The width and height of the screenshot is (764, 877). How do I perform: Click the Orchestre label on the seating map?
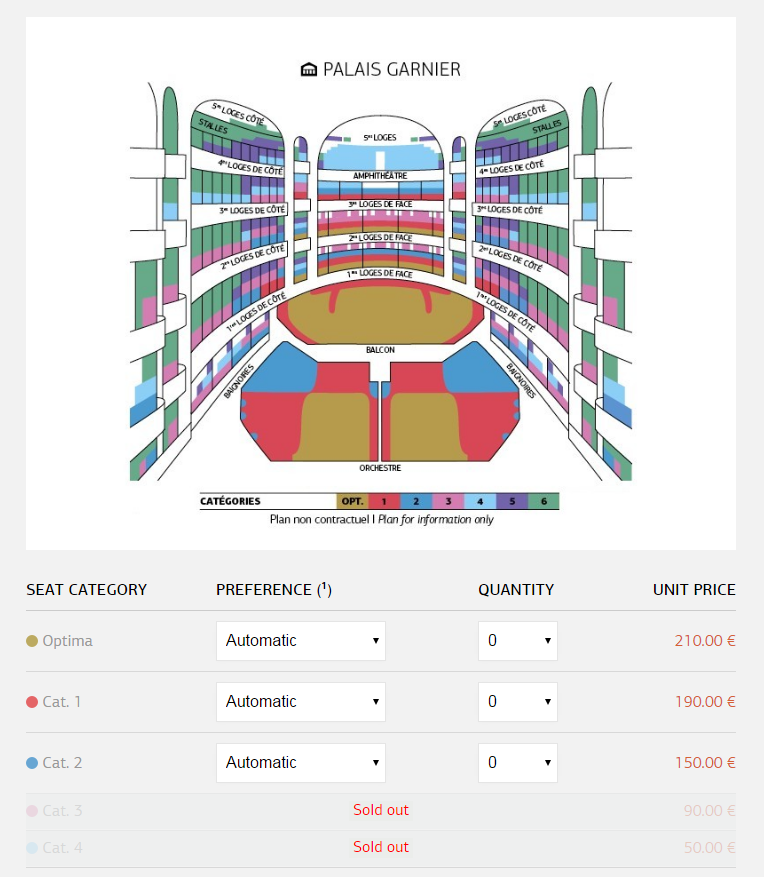coord(380,468)
